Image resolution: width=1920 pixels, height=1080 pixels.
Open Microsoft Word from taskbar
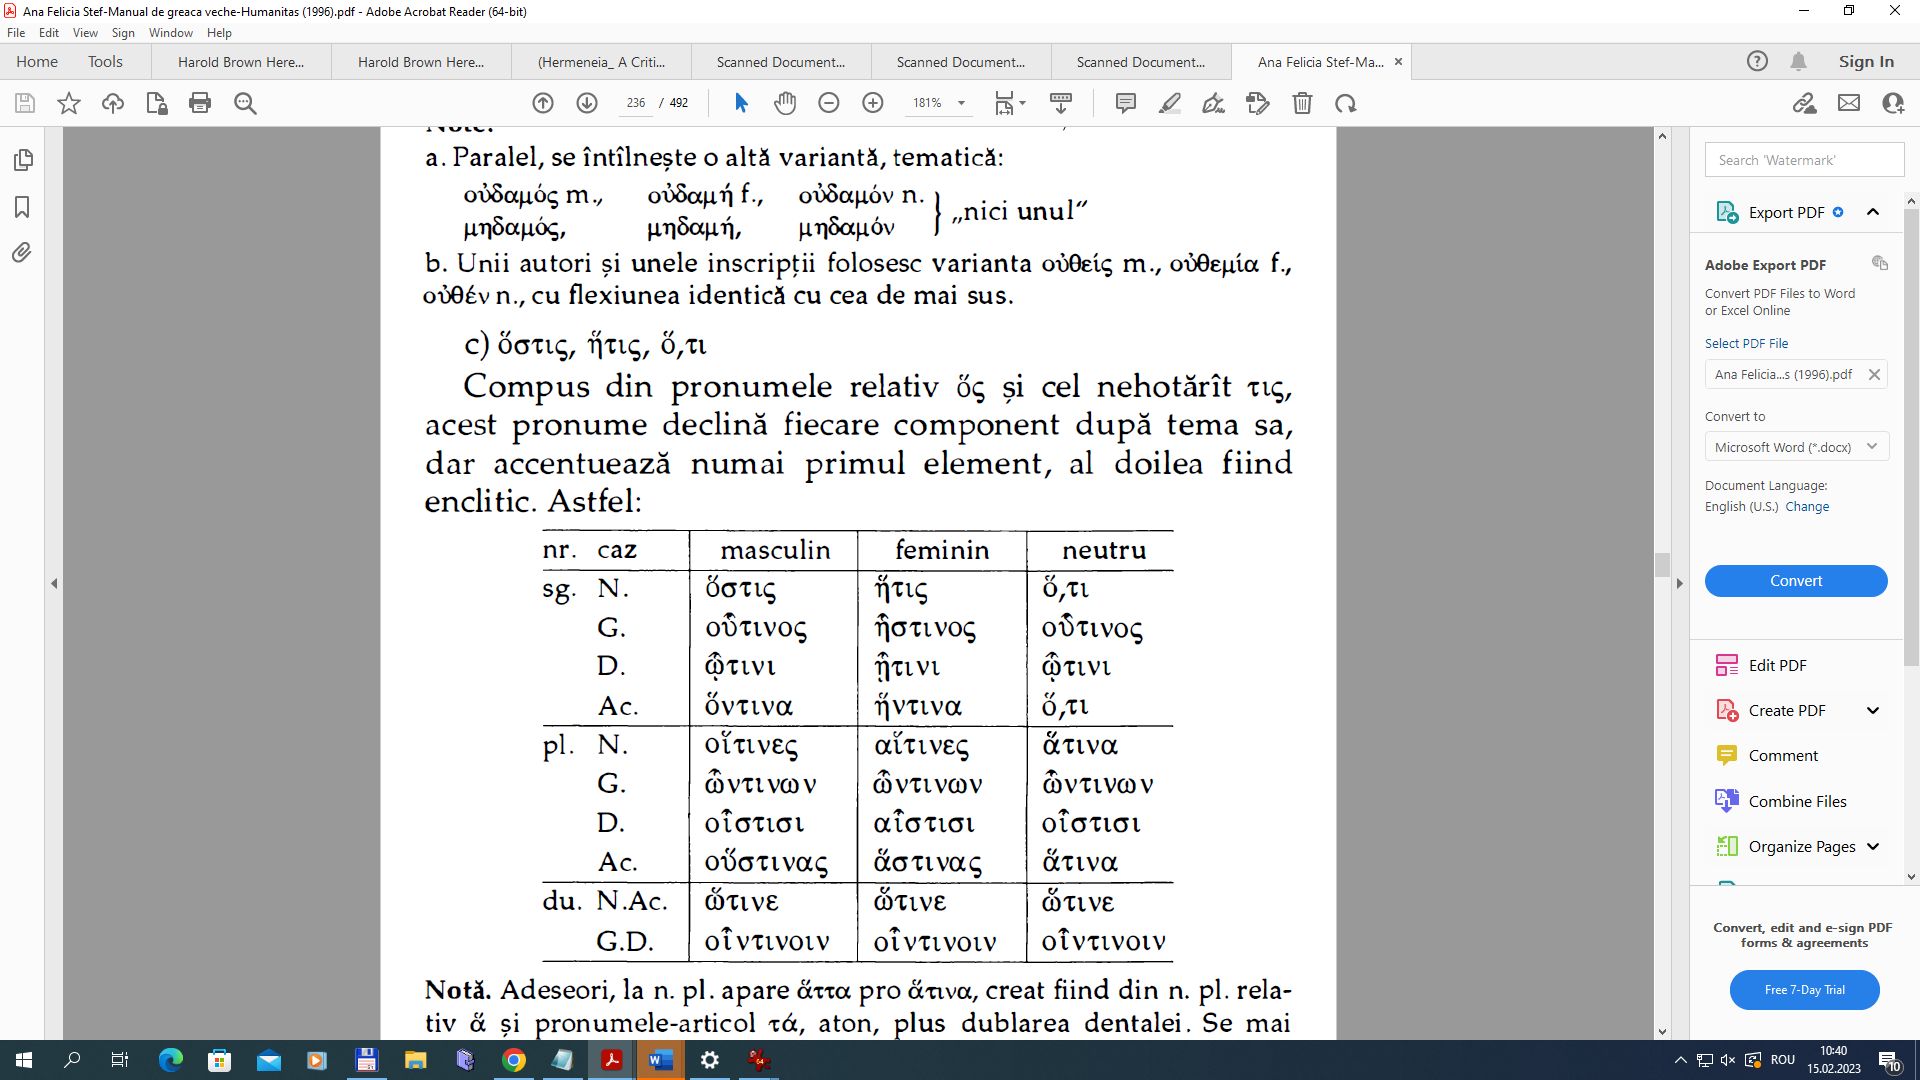point(660,1060)
